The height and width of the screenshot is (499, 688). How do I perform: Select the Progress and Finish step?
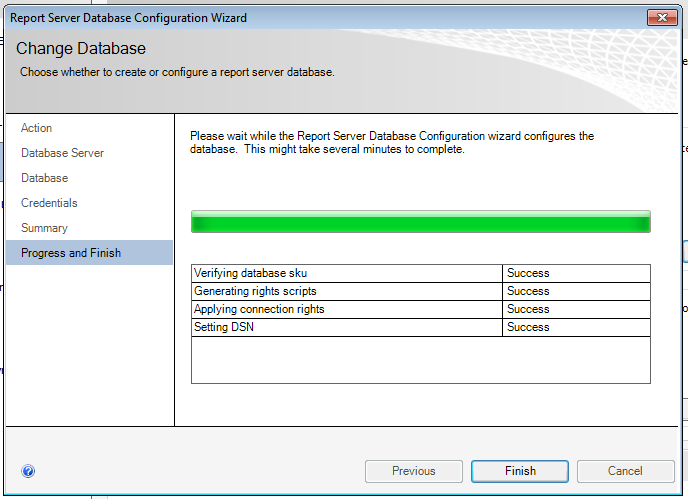coord(90,252)
